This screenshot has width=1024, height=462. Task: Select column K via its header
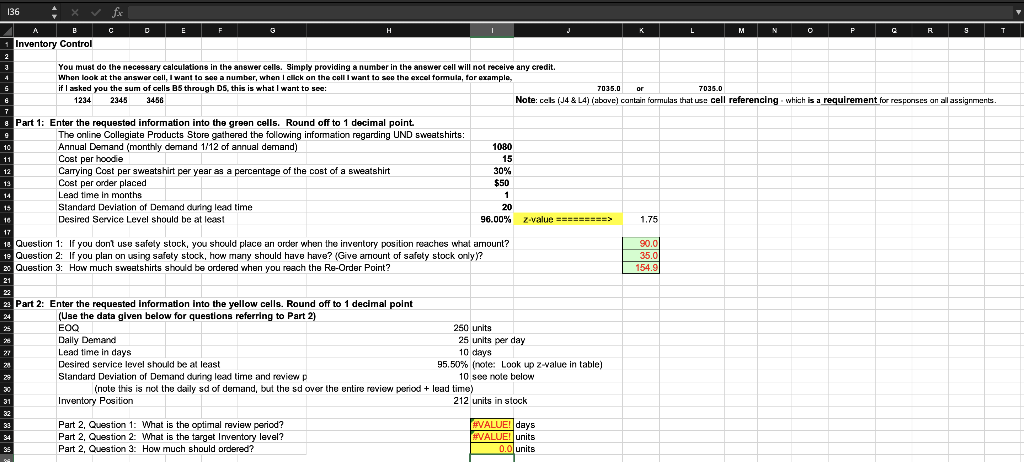click(x=641, y=30)
